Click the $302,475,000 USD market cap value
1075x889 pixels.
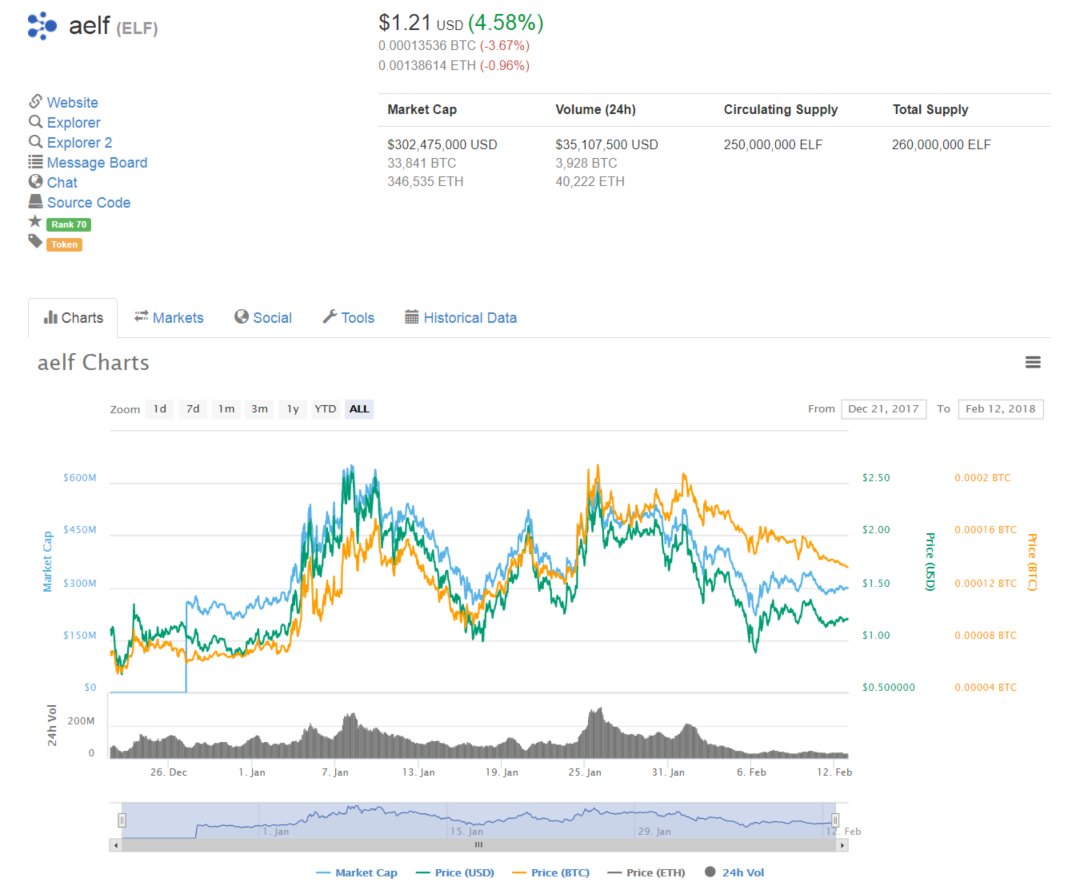[x=442, y=145]
